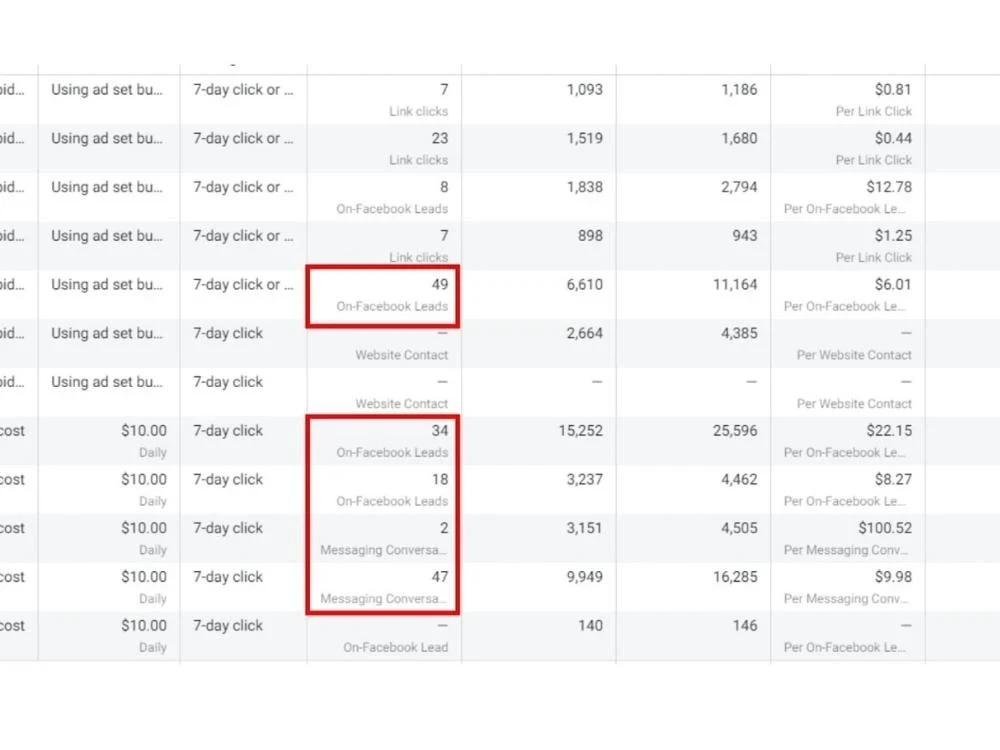Click the 943 impressions cell
This screenshot has width=1000, height=750.
pos(744,236)
